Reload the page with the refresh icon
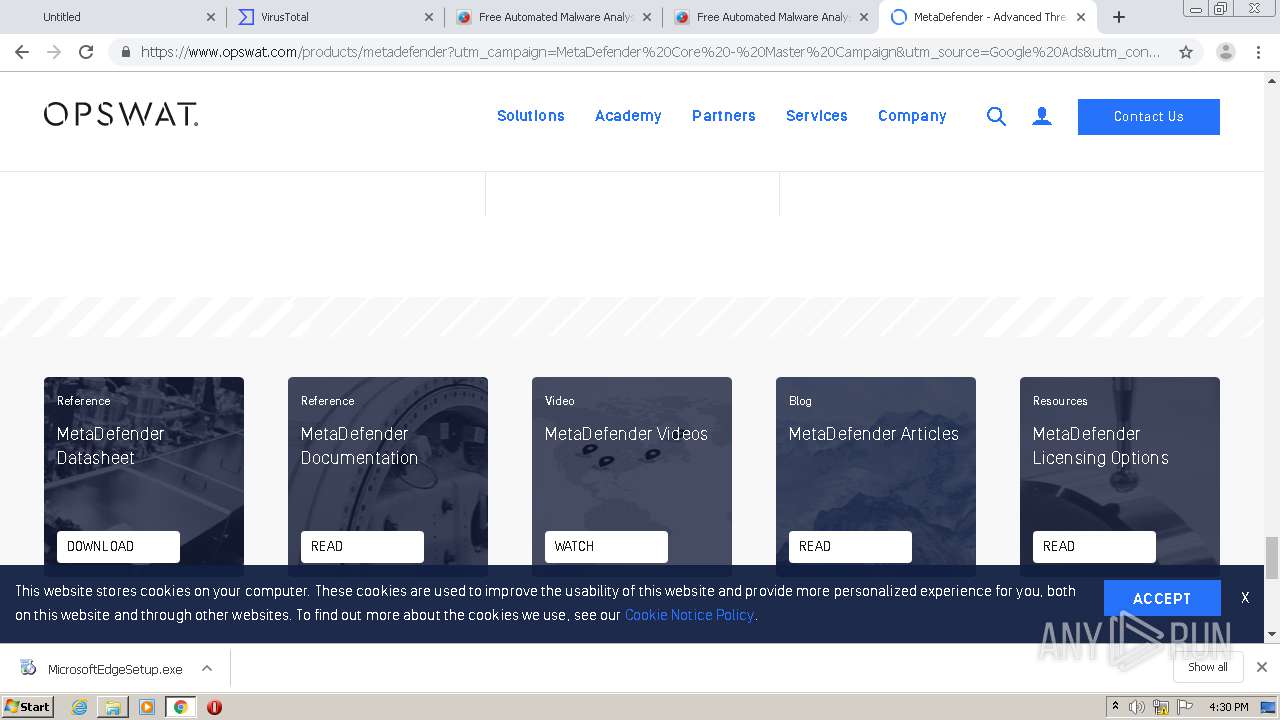The width and height of the screenshot is (1280, 720). pyautogui.click(x=86, y=52)
